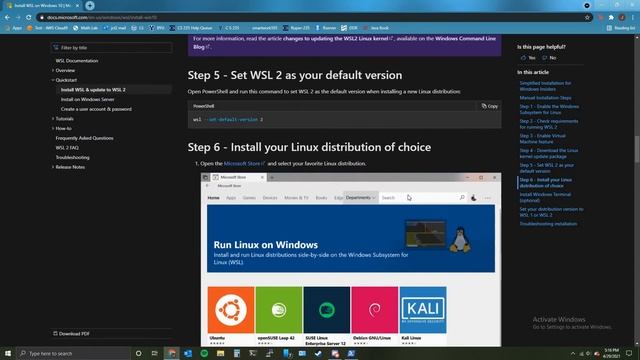Image resolution: width=640 pixels, height=360 pixels.
Task: Jump to Step 1 Enable Windows Subsystem
Action: click(x=549, y=109)
